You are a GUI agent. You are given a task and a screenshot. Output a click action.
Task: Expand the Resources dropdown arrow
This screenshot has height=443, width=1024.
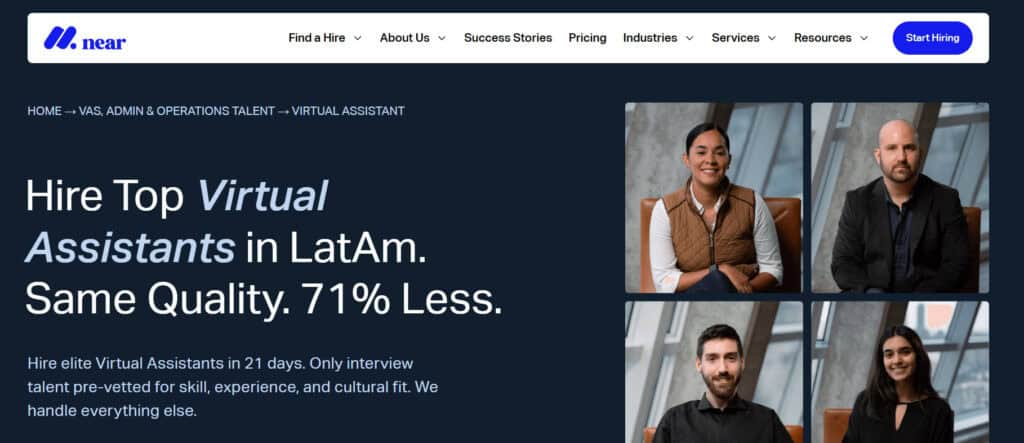863,38
